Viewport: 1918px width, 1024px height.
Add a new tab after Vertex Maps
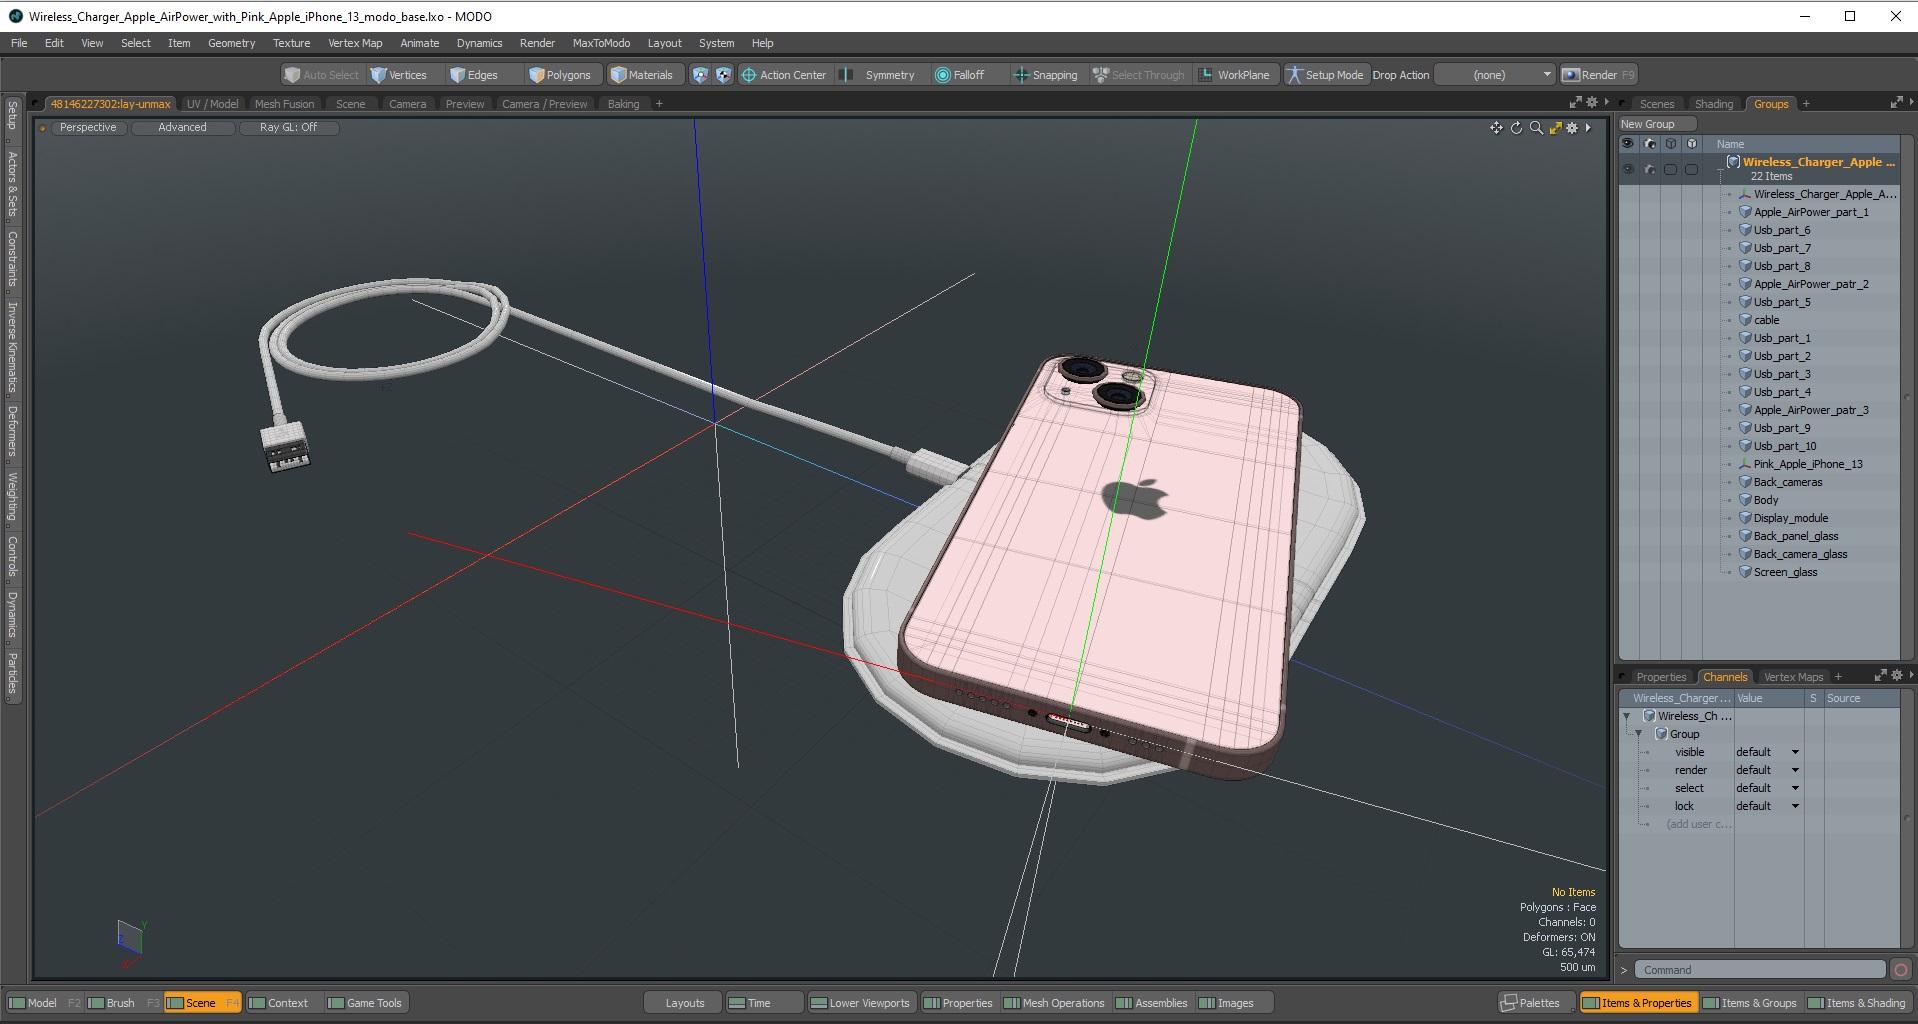tap(1838, 677)
